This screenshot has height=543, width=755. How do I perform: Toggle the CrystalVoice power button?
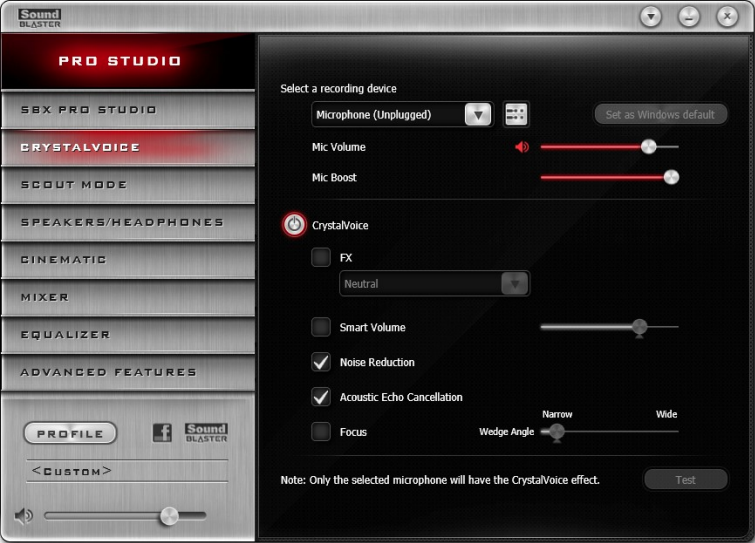point(294,225)
